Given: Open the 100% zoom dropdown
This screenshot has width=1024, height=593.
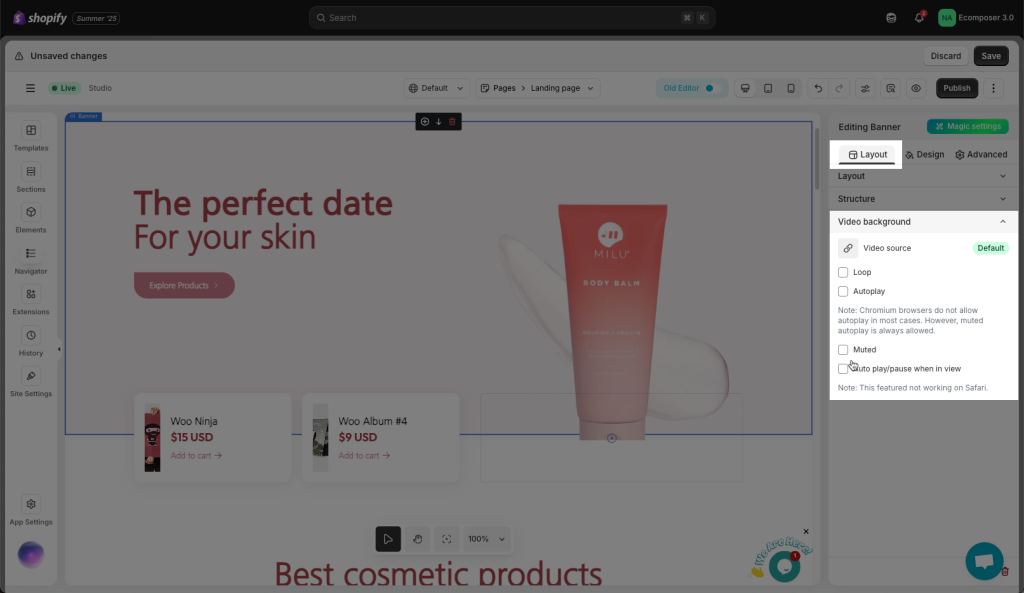Looking at the screenshot, I should (487, 539).
